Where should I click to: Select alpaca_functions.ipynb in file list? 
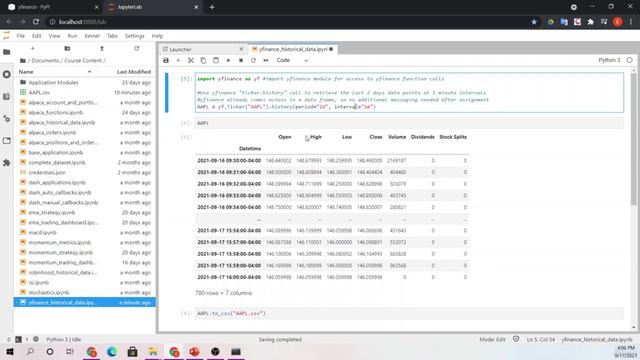[x=85, y=113]
